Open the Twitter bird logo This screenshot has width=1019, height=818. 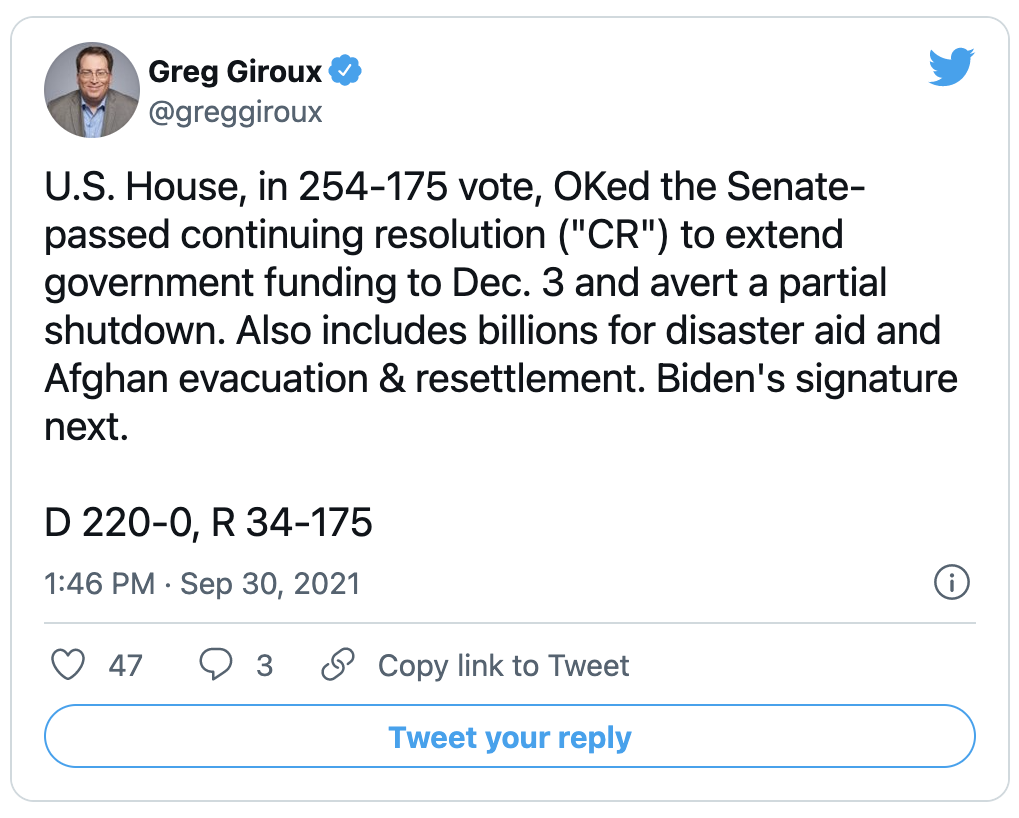pyautogui.click(x=951, y=67)
